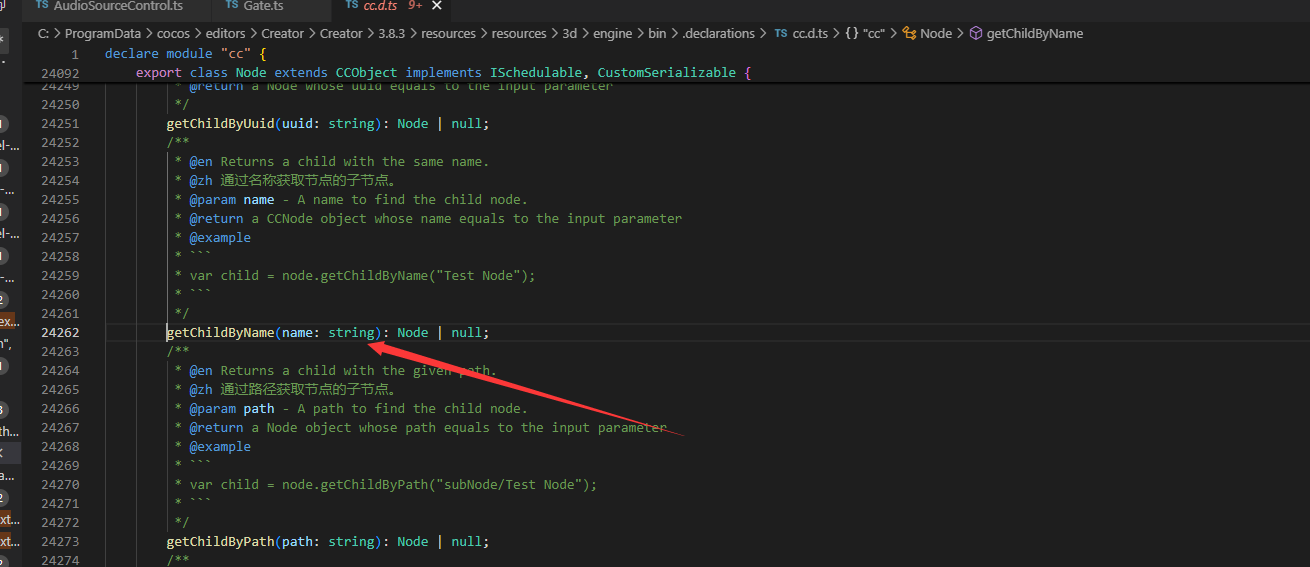Open the engine breadcrumb folder
Viewport: 1310px width, 567px height.
pyautogui.click(x=612, y=33)
